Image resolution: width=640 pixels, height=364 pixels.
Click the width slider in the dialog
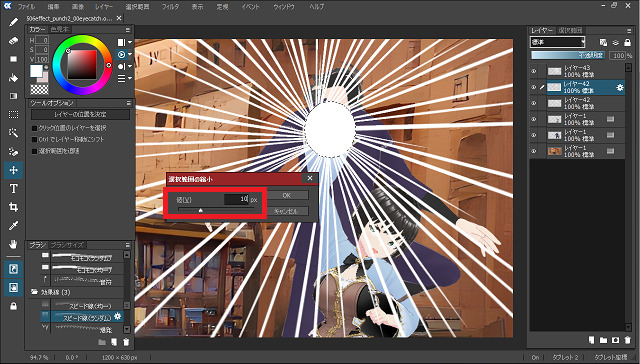216,210
